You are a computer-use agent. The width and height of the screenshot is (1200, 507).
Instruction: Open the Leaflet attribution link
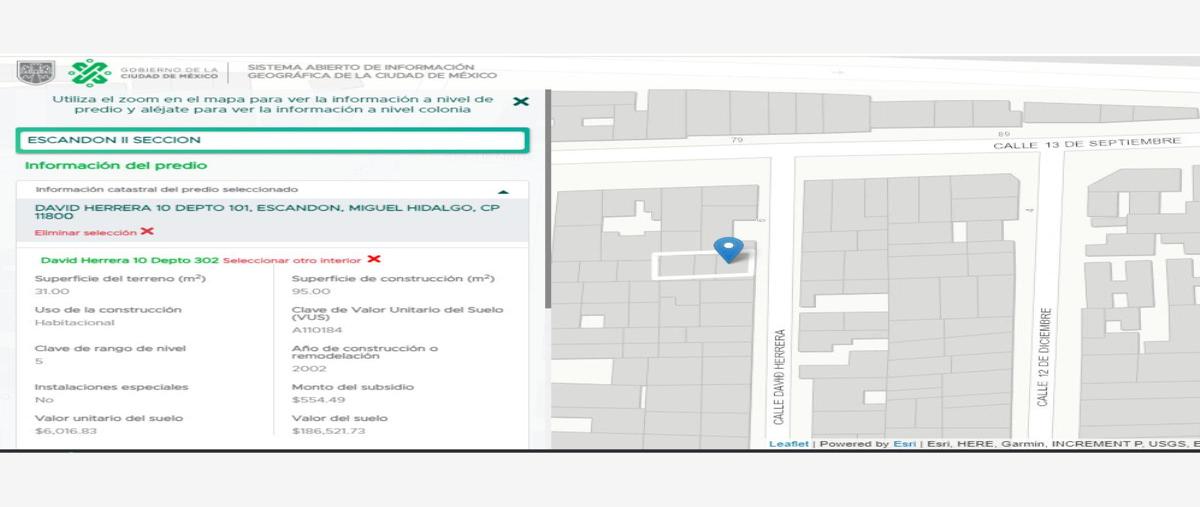pos(788,444)
